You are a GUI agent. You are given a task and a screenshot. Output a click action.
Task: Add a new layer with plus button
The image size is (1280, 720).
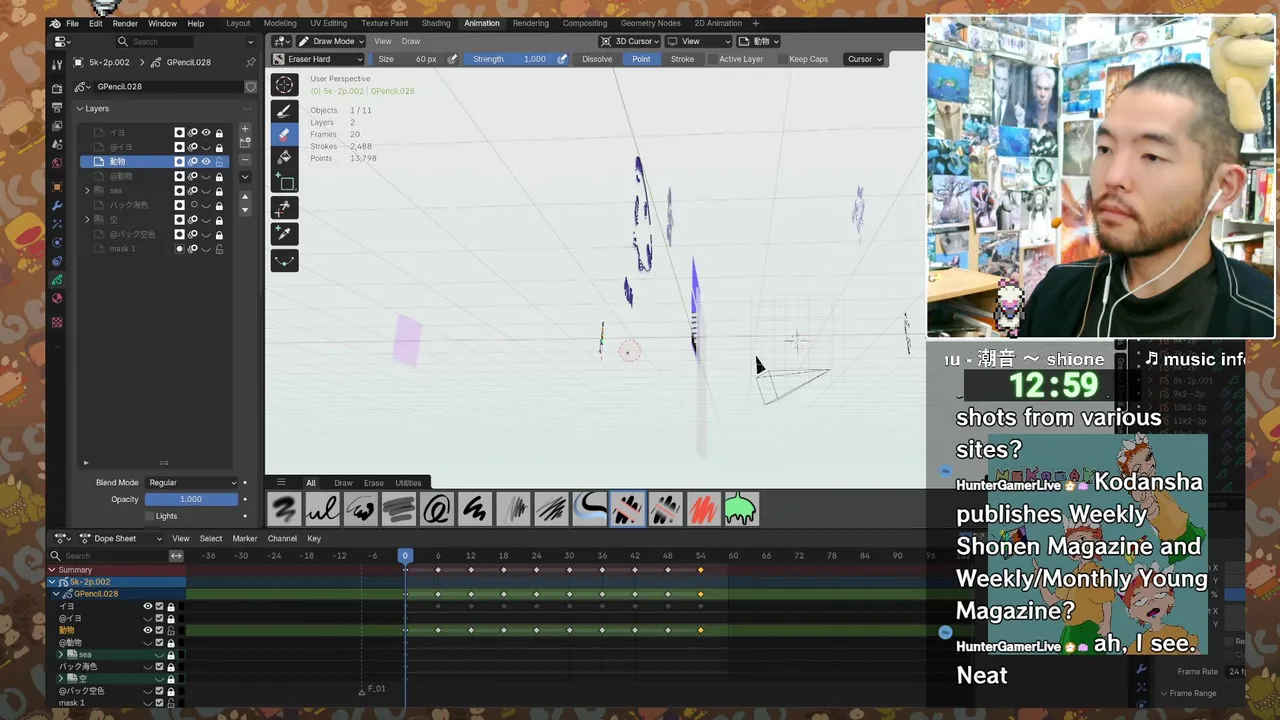(x=245, y=129)
